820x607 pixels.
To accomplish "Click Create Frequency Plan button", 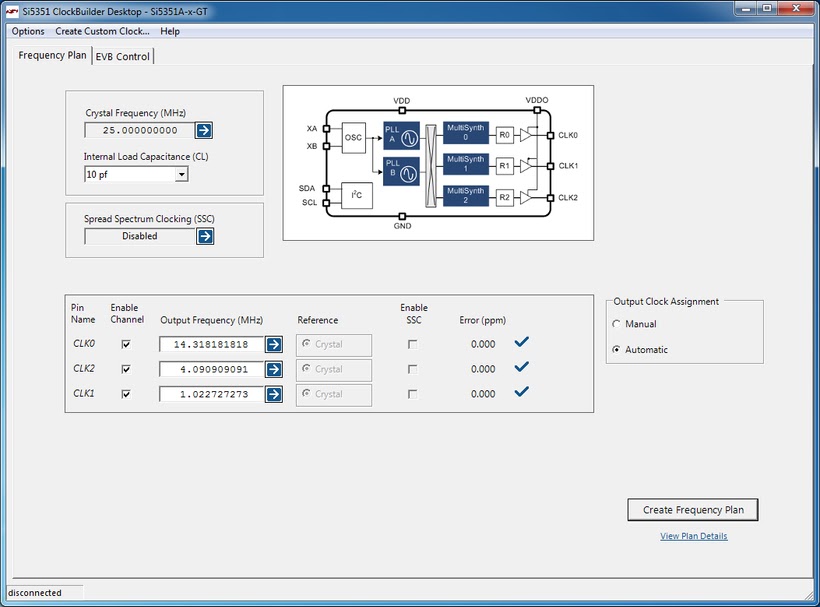I will pos(693,510).
